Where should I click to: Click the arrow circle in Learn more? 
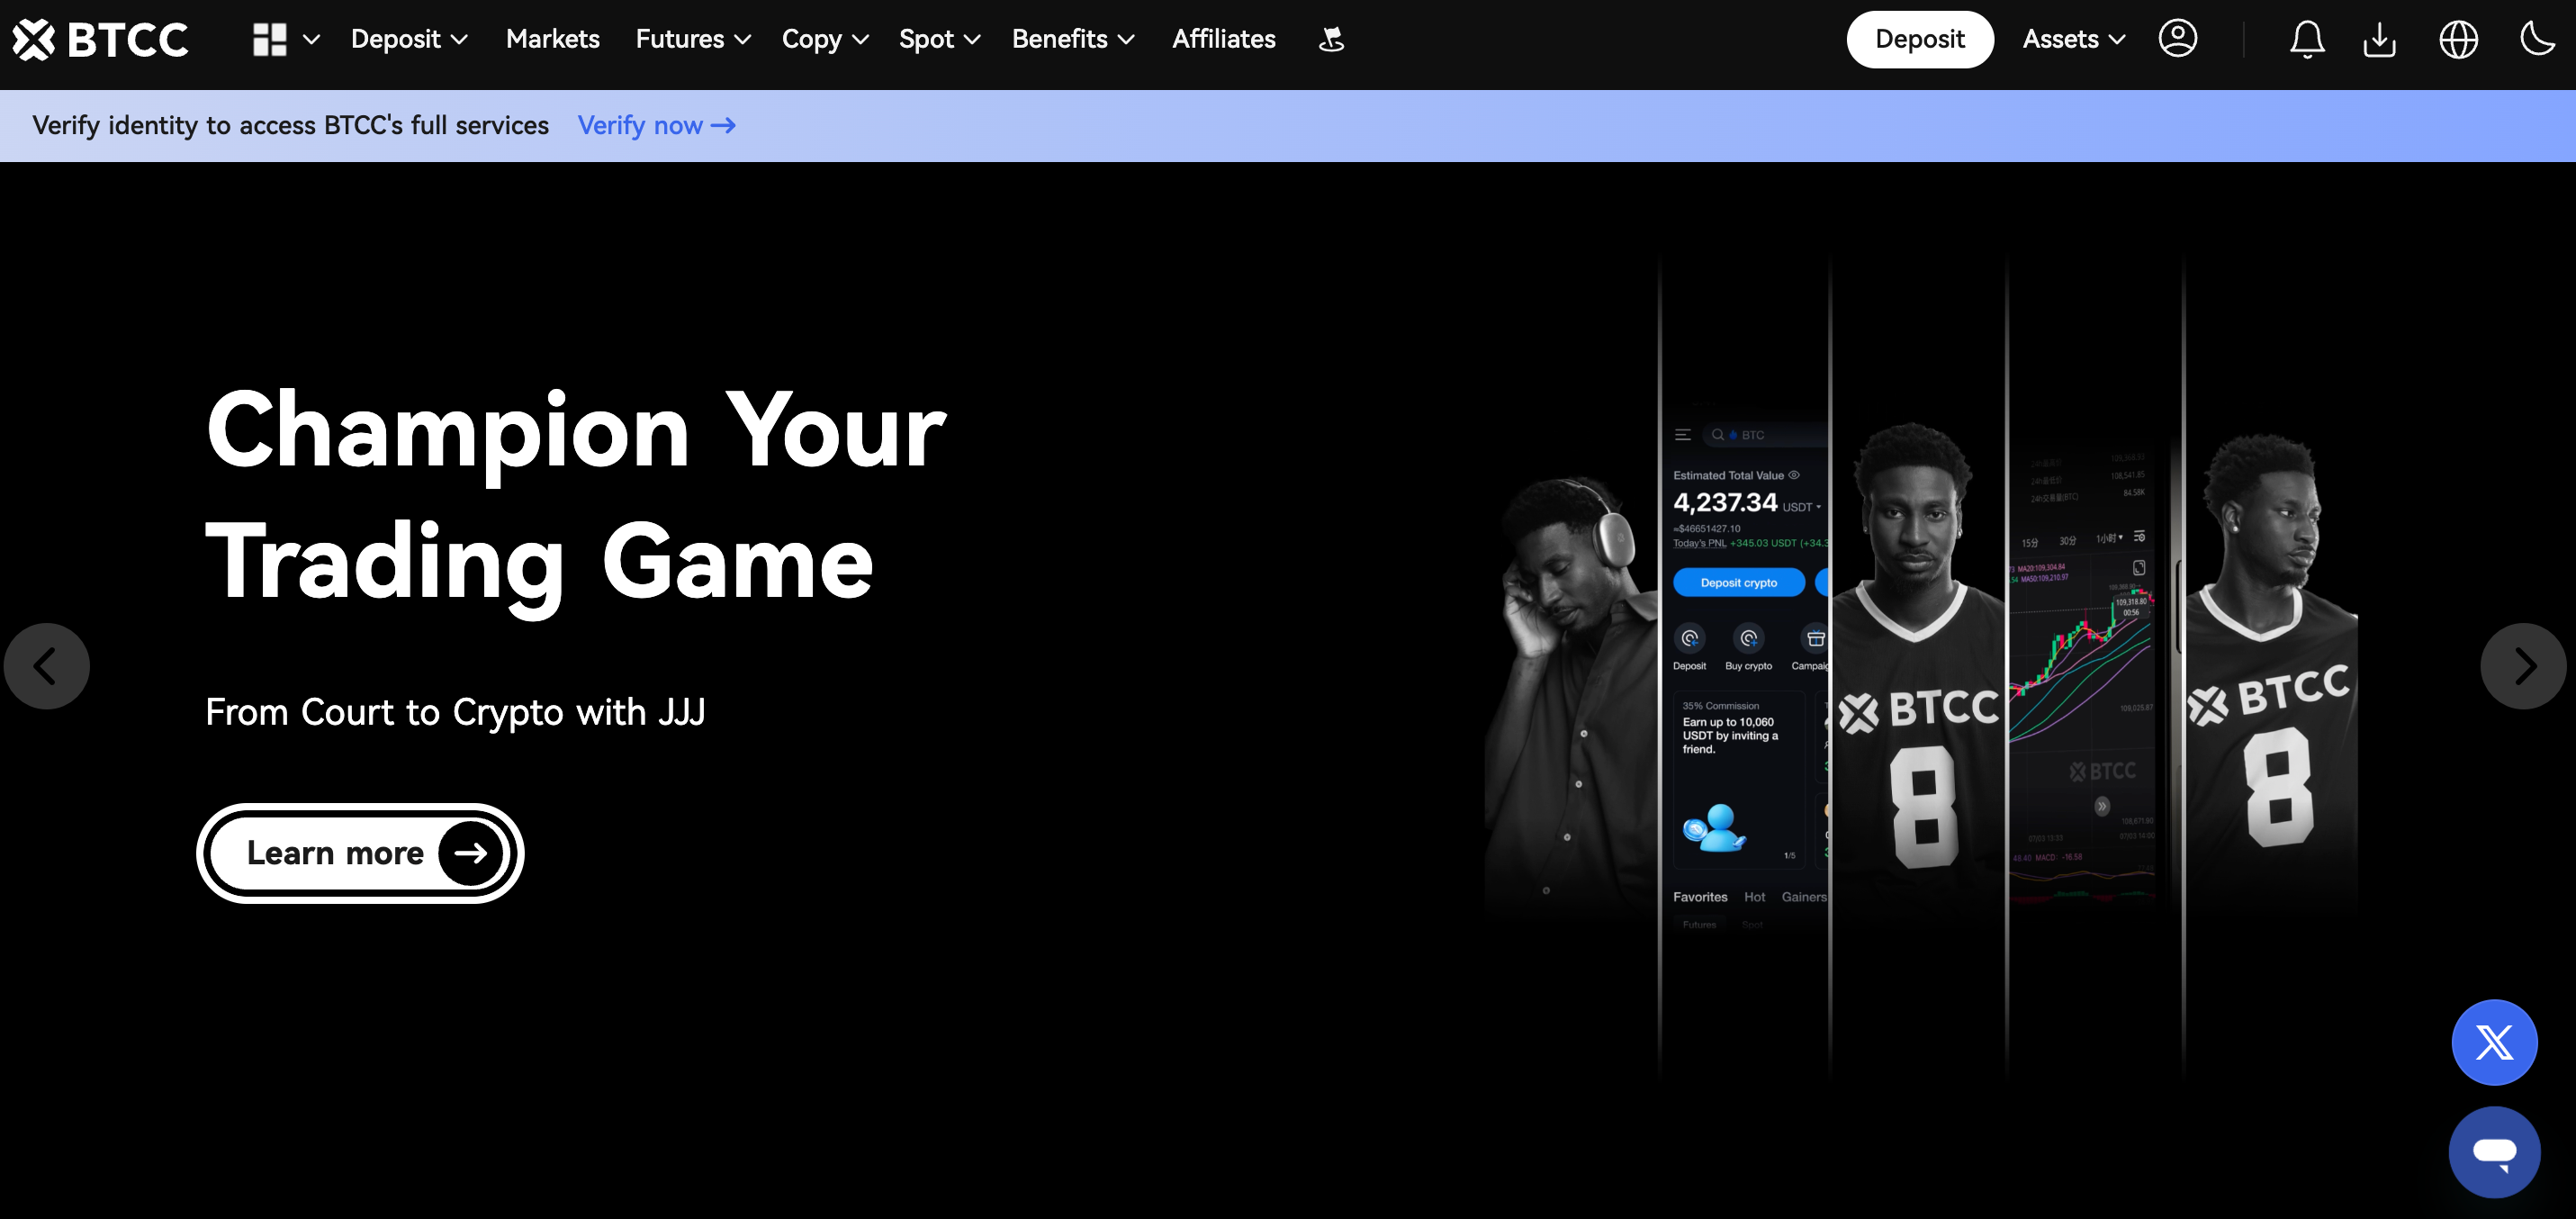point(470,853)
